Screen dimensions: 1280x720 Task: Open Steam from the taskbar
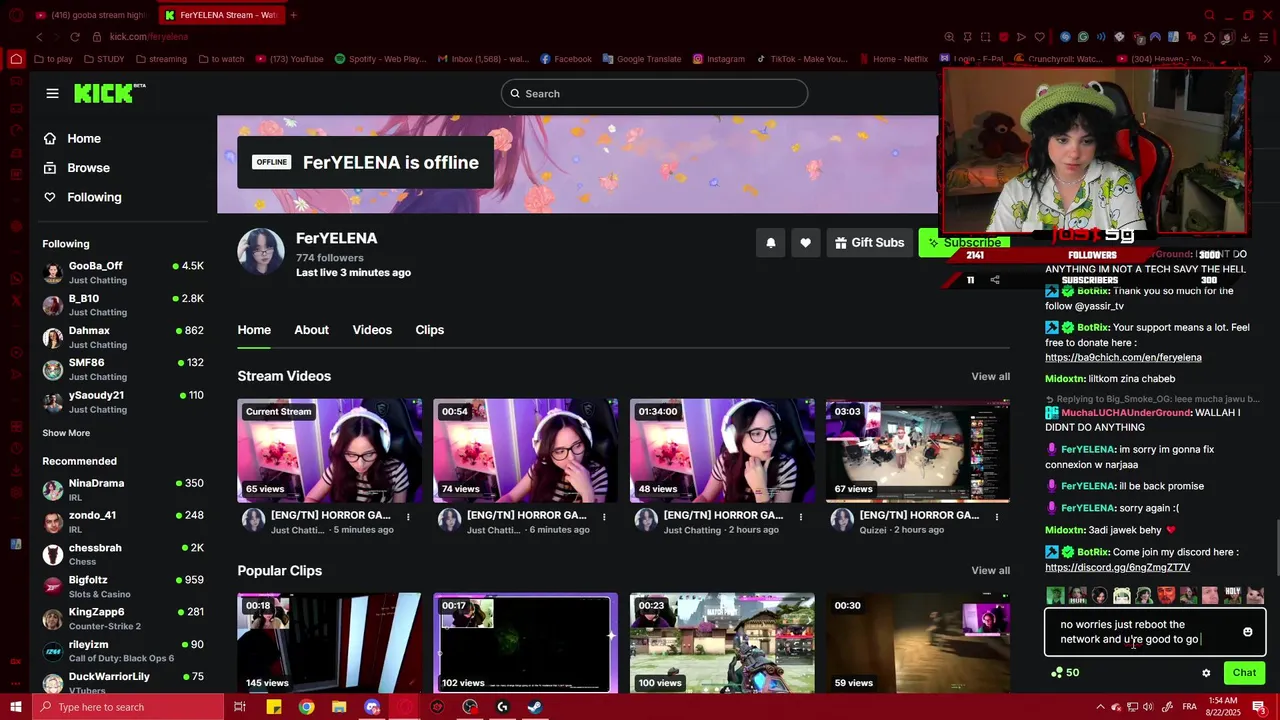[535, 707]
